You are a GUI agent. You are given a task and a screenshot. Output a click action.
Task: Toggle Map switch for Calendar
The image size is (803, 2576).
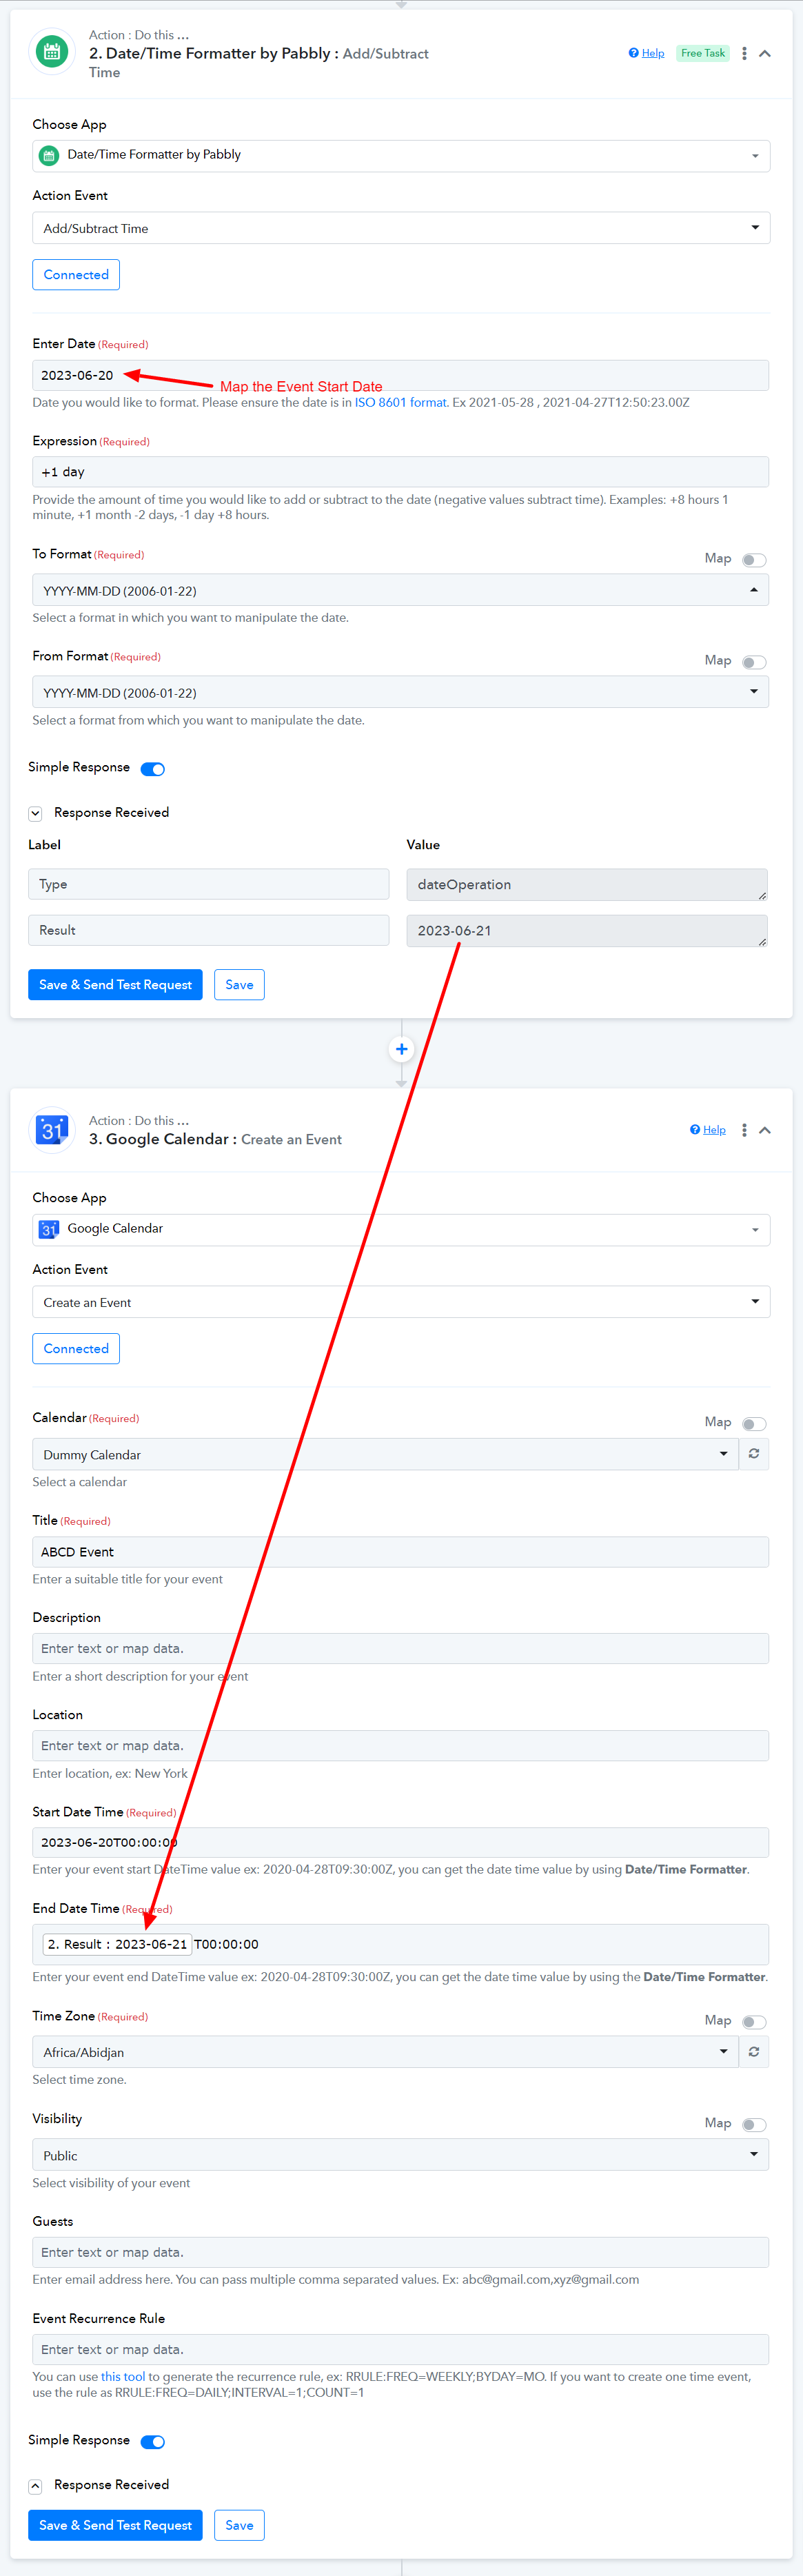[754, 1424]
